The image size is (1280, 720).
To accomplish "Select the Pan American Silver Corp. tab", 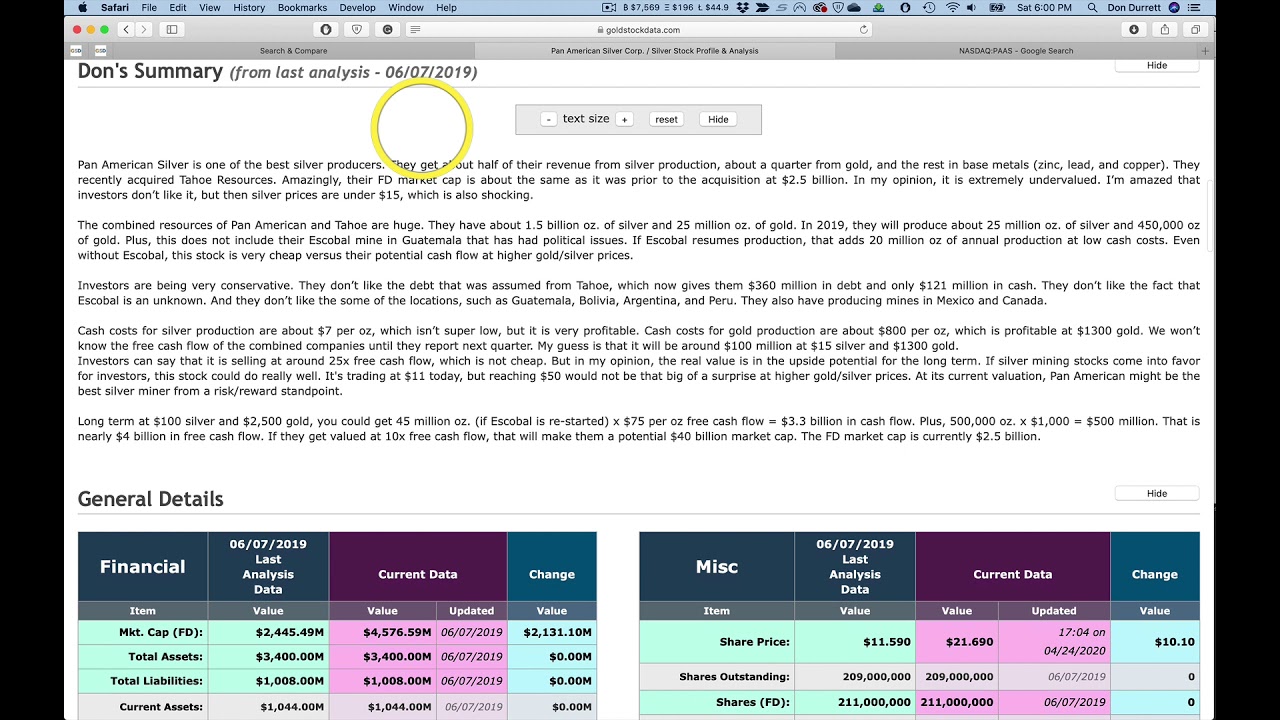I will pos(655,50).
